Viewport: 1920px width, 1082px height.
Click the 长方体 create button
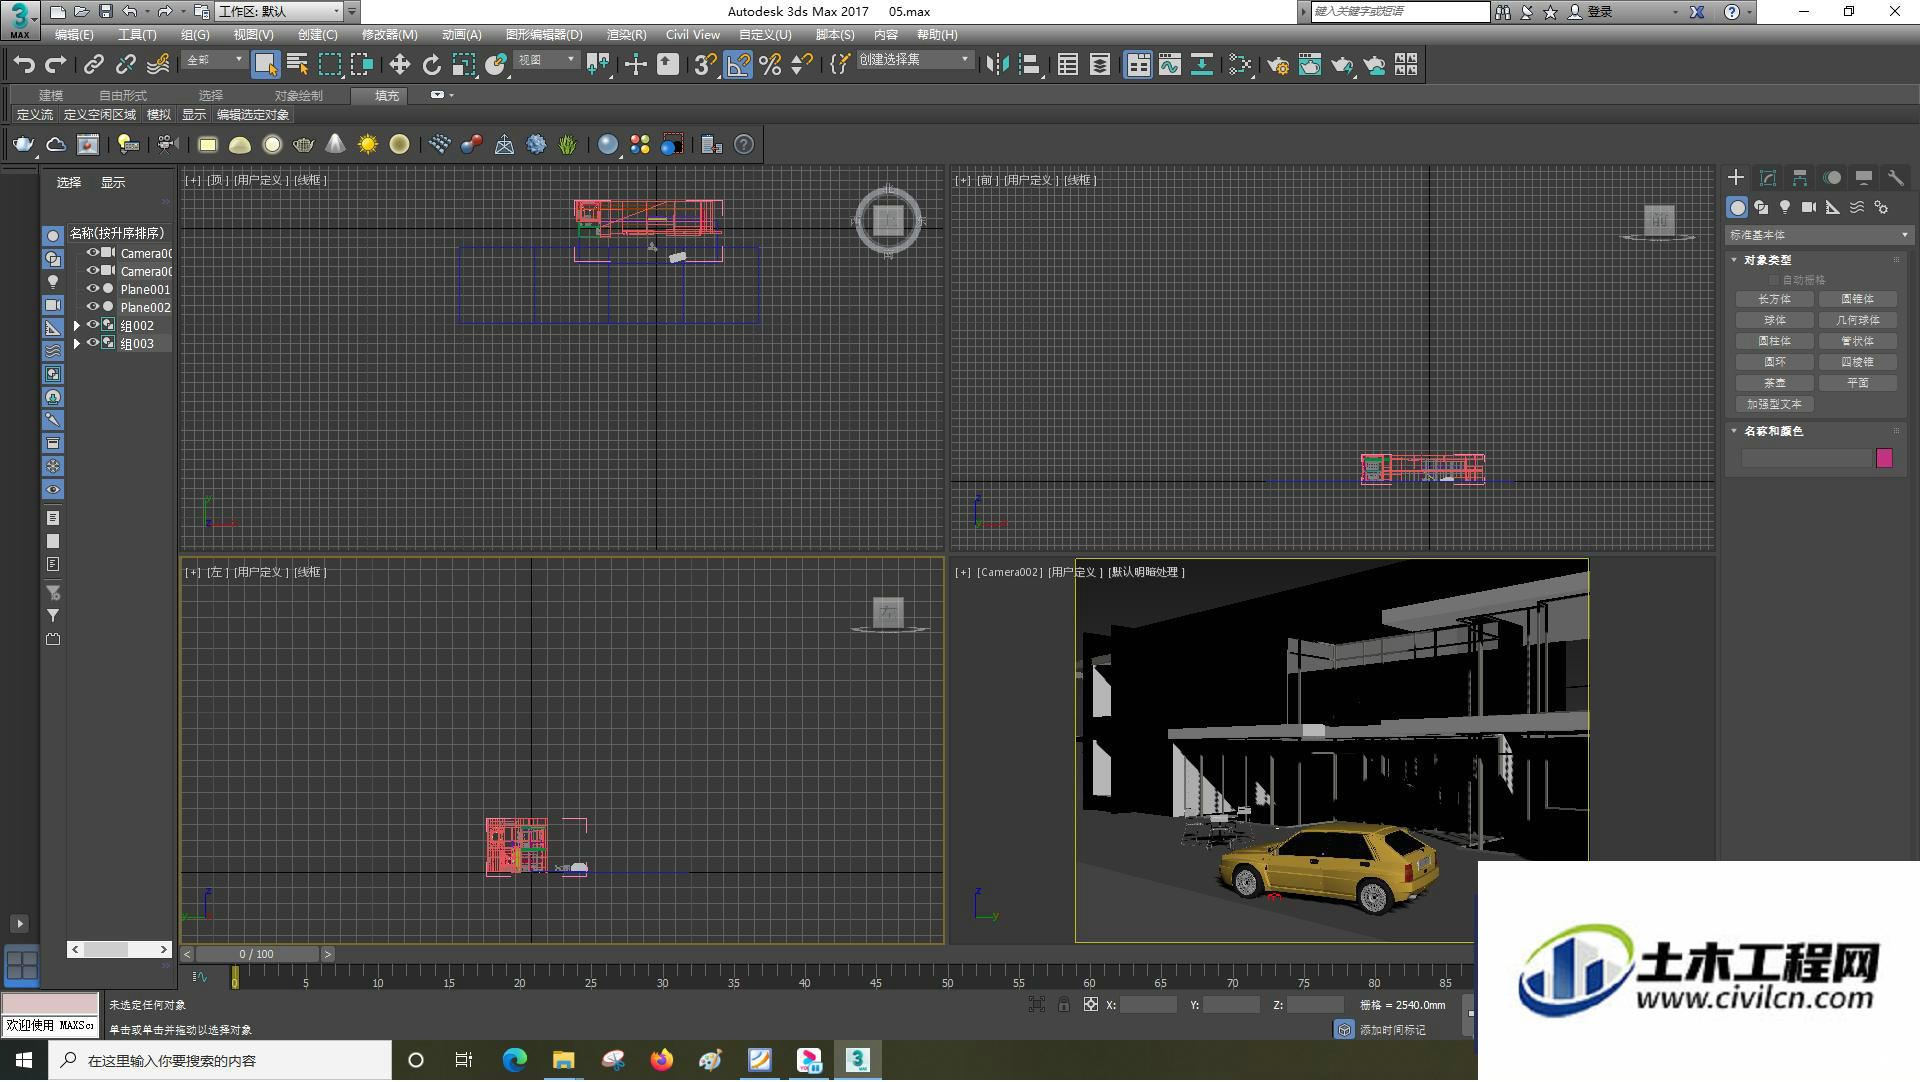[x=1774, y=299]
